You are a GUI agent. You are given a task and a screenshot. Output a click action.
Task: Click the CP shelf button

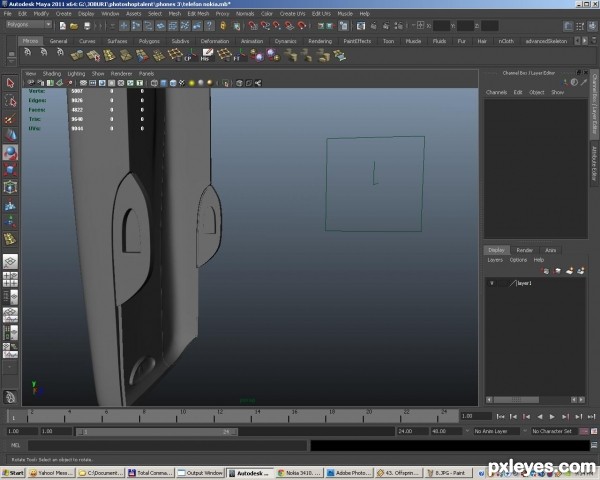(190, 55)
